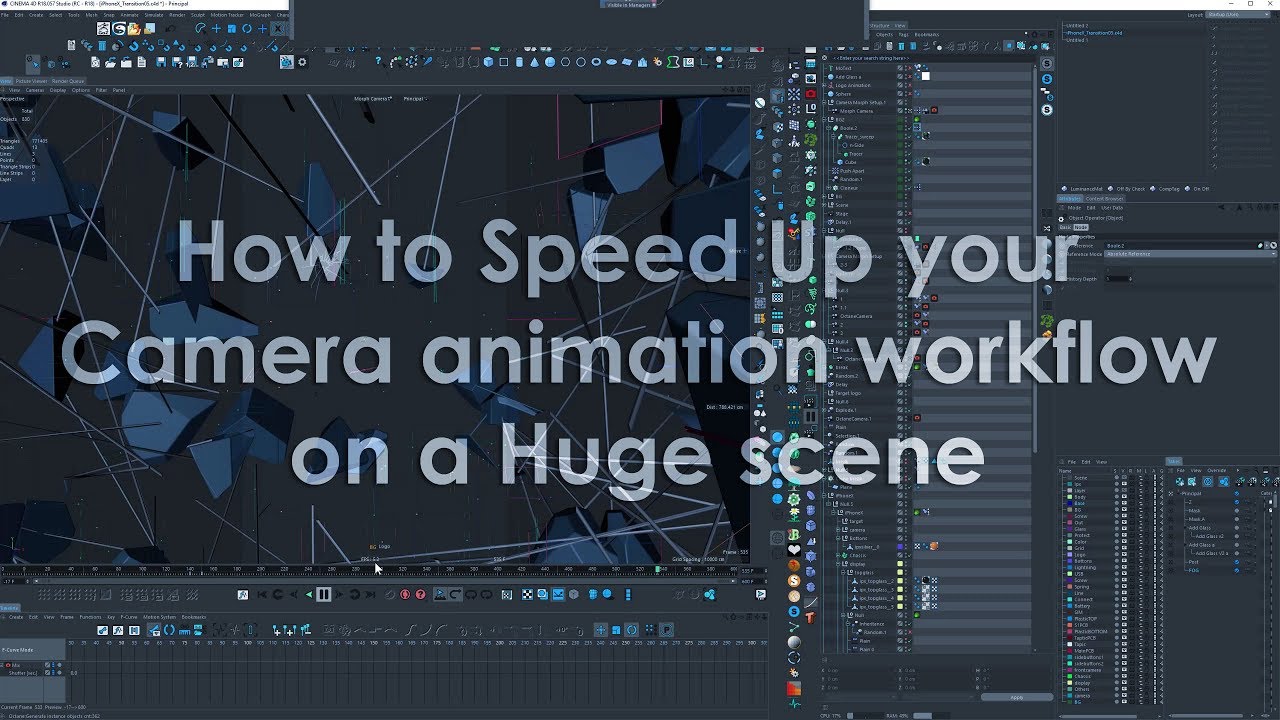Click the green playhead on timeline ruler

point(657,569)
